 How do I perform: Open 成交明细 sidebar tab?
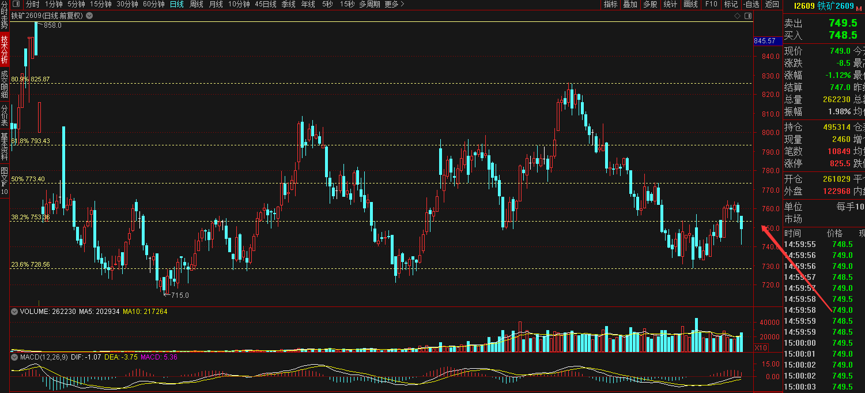(x=4, y=83)
